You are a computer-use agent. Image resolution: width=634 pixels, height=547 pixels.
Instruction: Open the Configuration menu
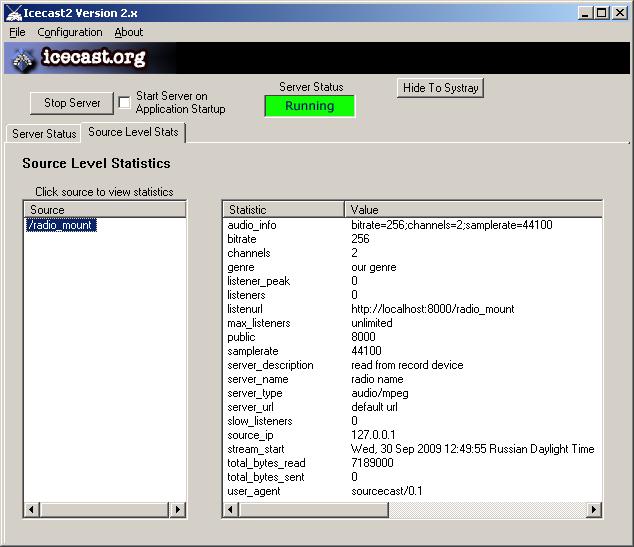pyautogui.click(x=70, y=32)
